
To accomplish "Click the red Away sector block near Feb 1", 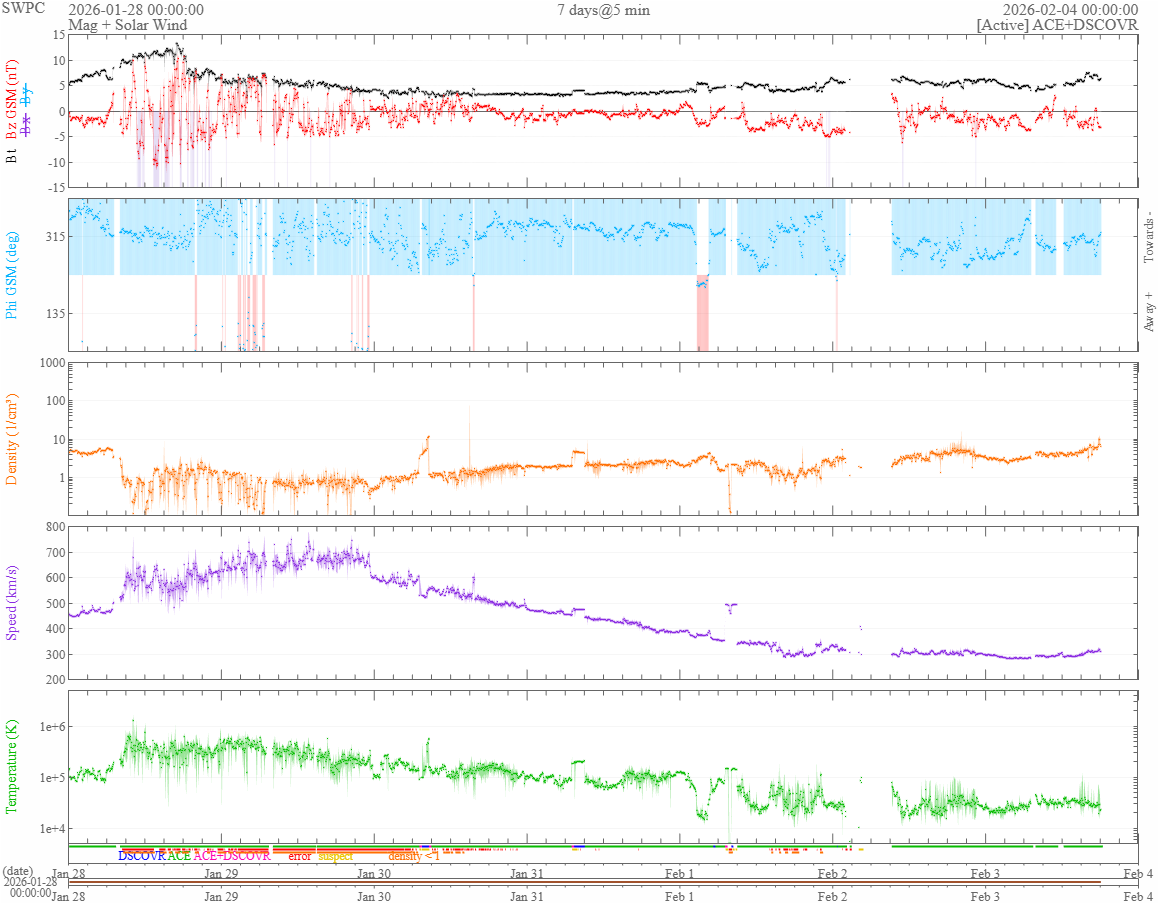I will 702,313.
